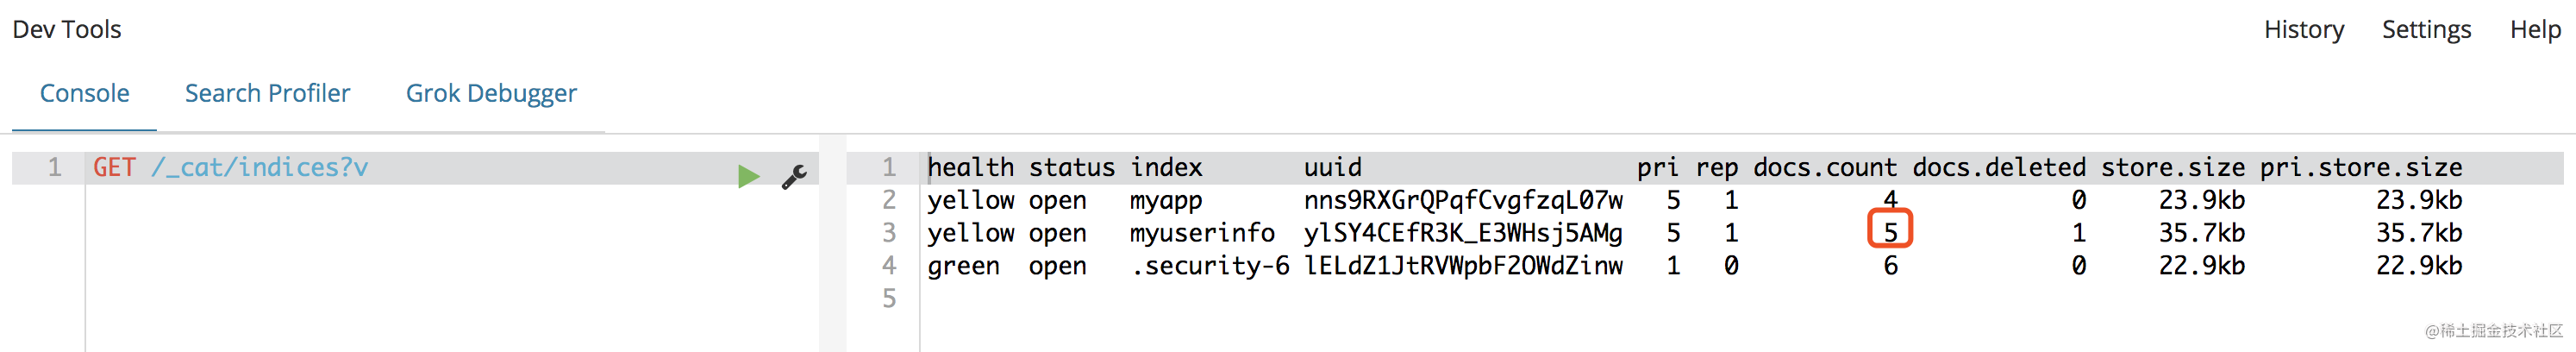This screenshot has width=2576, height=352.
Task: Open the Settings link
Action: (x=2426, y=30)
